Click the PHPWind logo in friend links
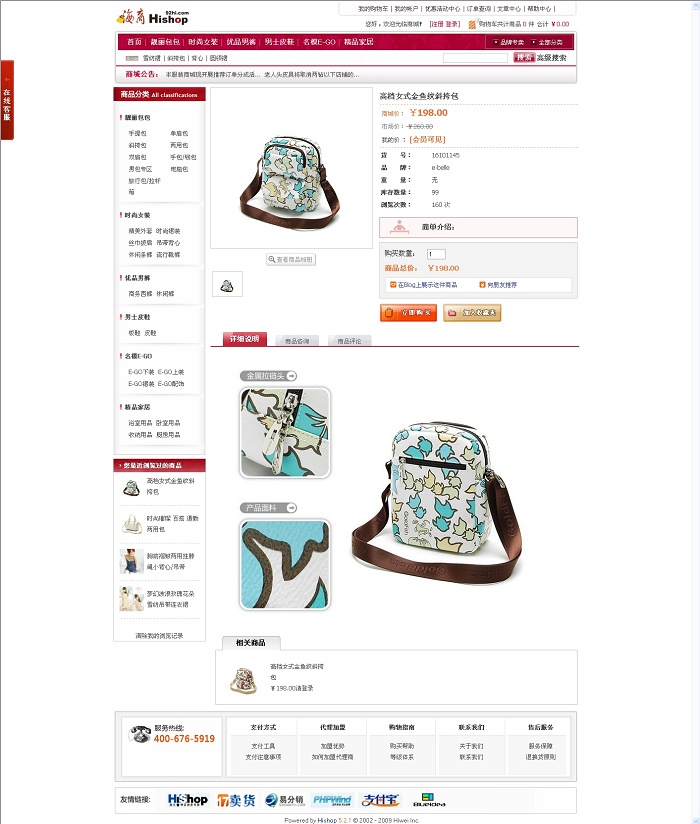This screenshot has height=824, width=700. [x=332, y=800]
